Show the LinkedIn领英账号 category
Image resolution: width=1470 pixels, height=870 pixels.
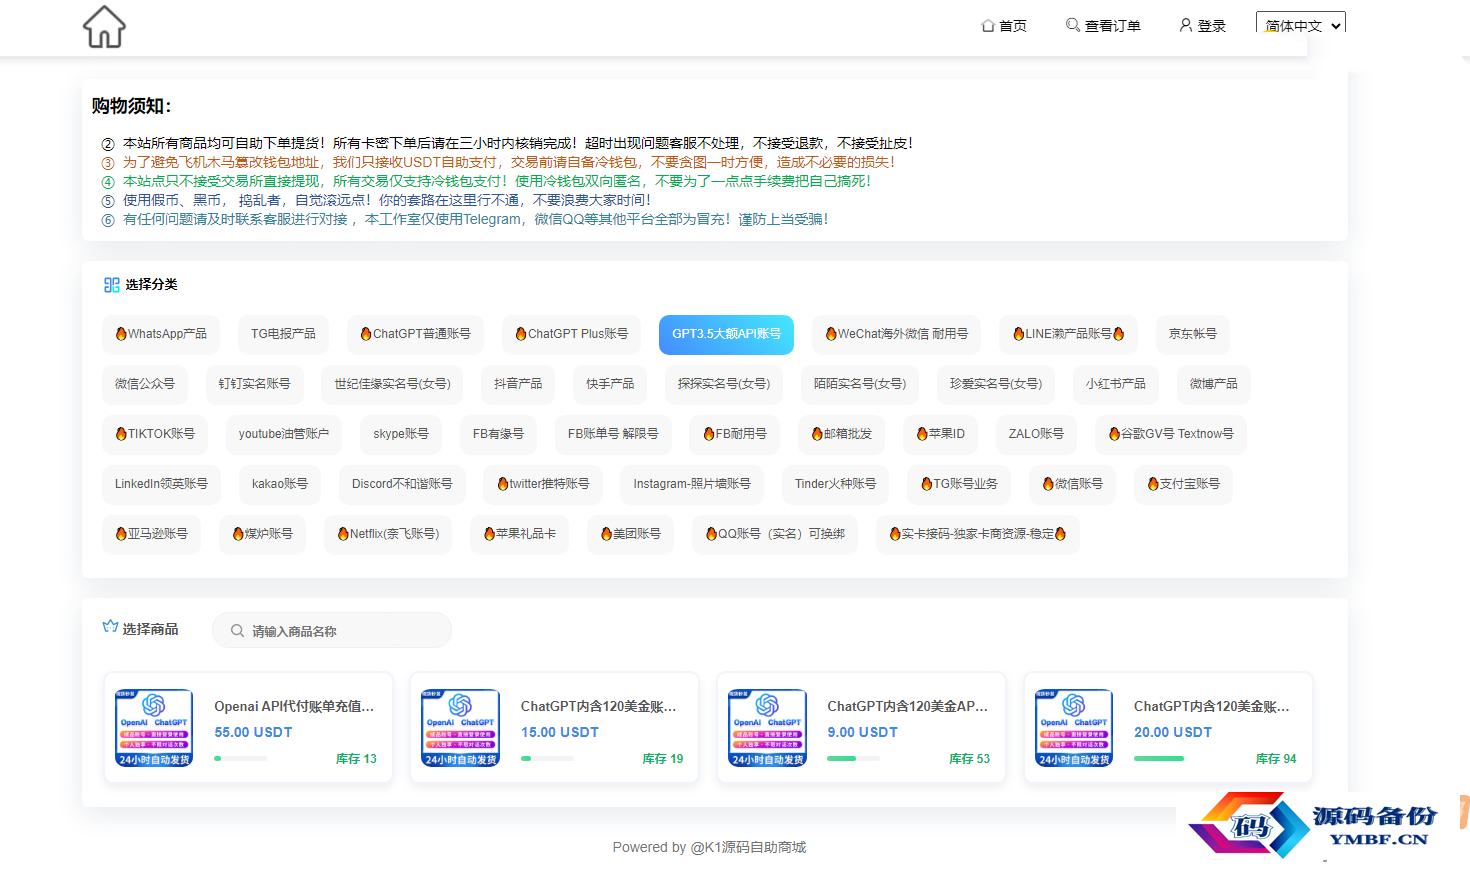(x=161, y=484)
